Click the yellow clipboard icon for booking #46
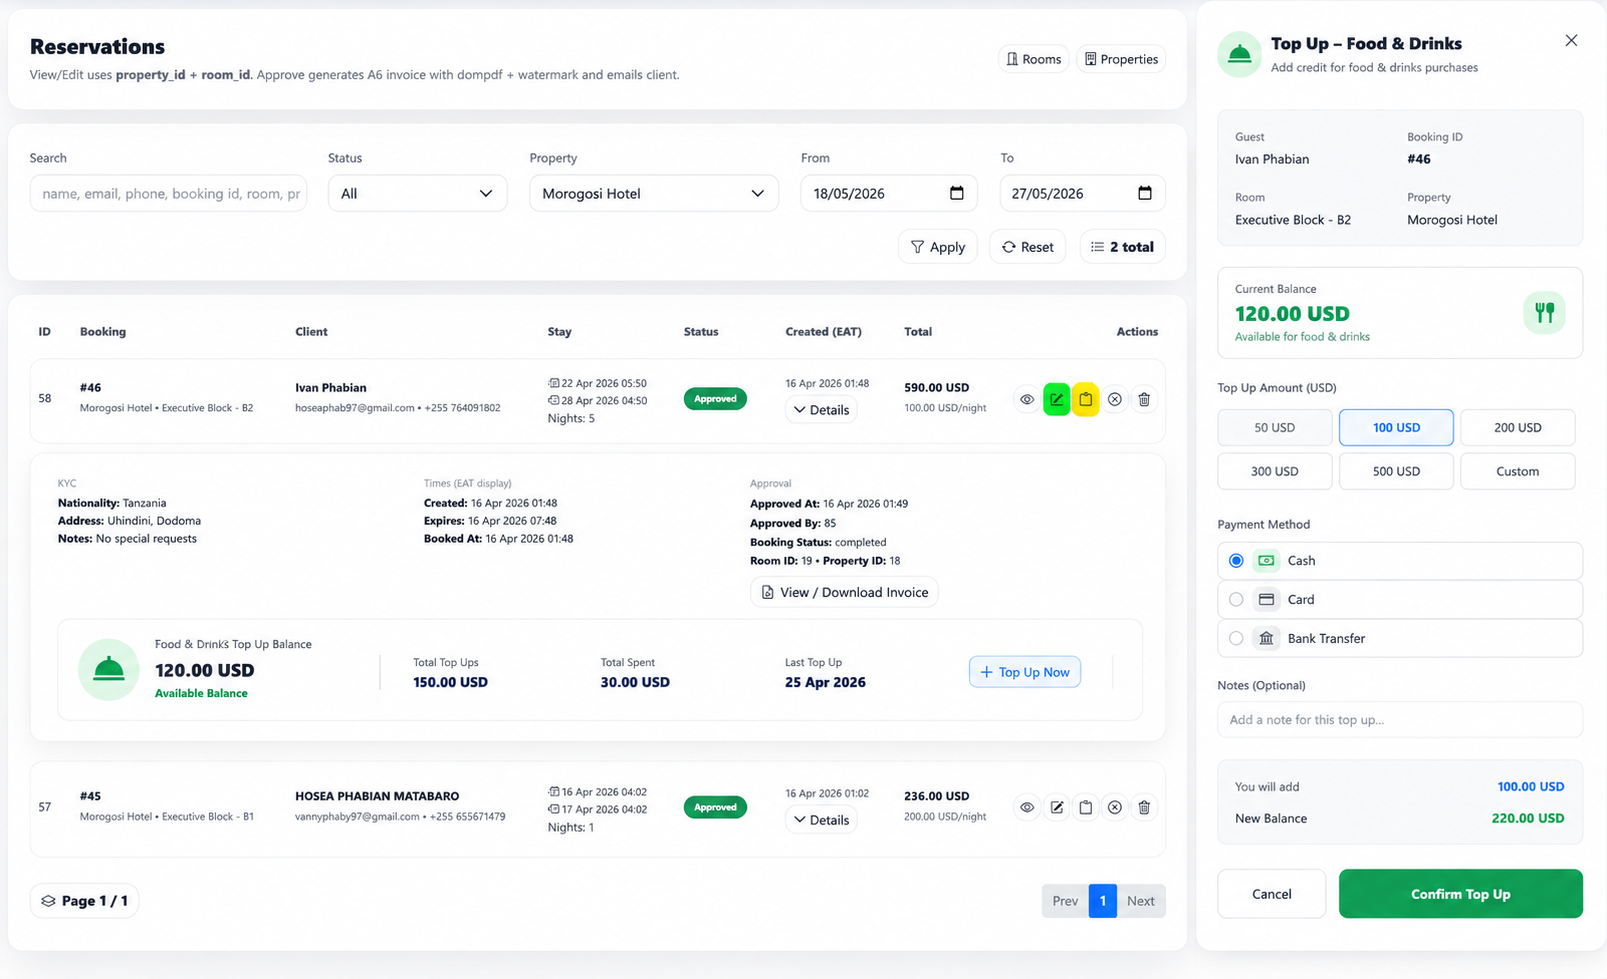Viewport: 1607px width, 979px height. (x=1085, y=399)
